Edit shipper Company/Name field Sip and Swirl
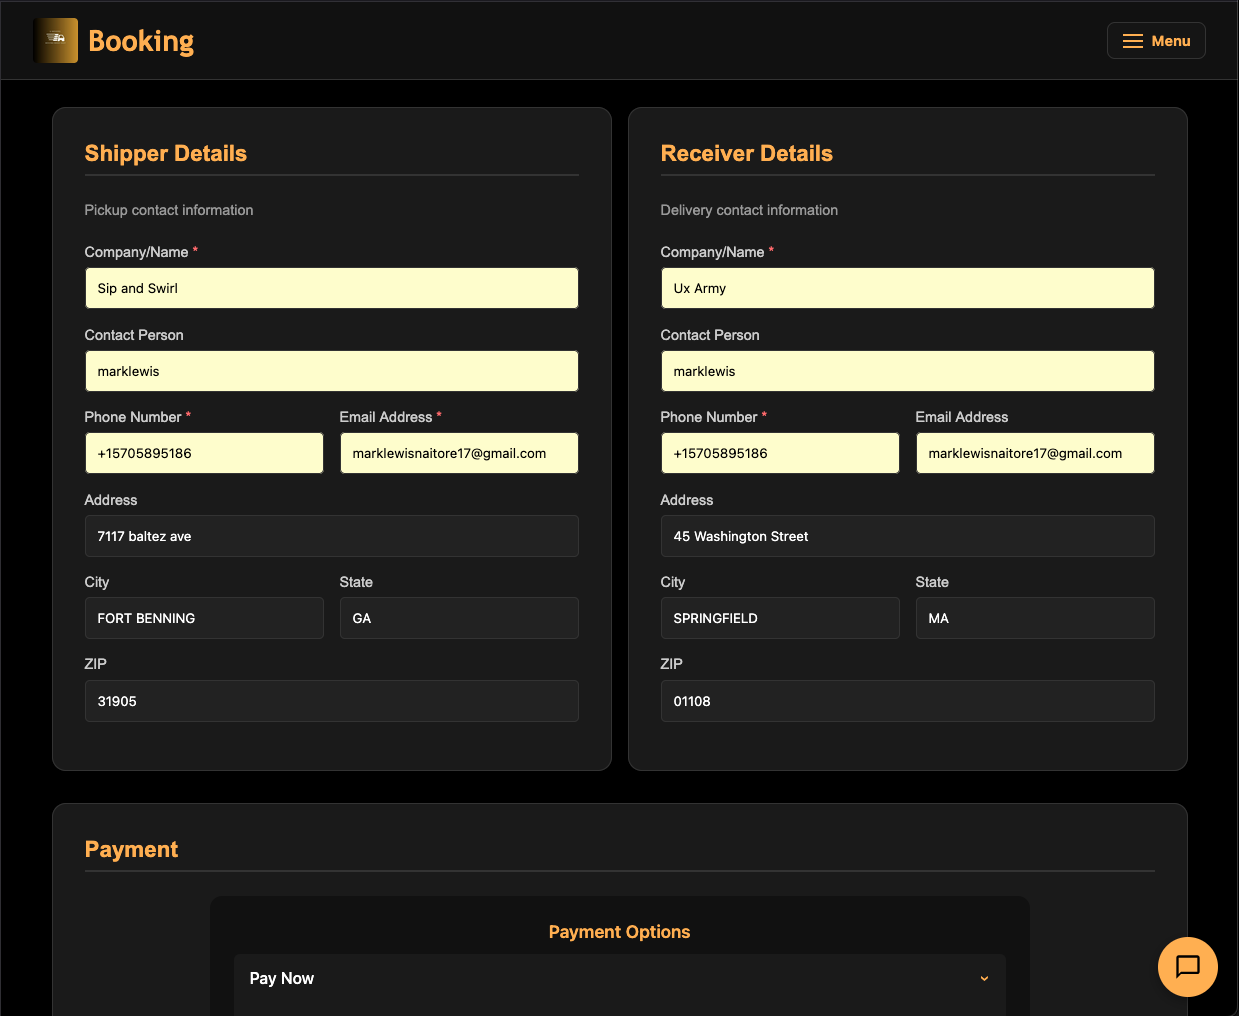 pyautogui.click(x=331, y=288)
